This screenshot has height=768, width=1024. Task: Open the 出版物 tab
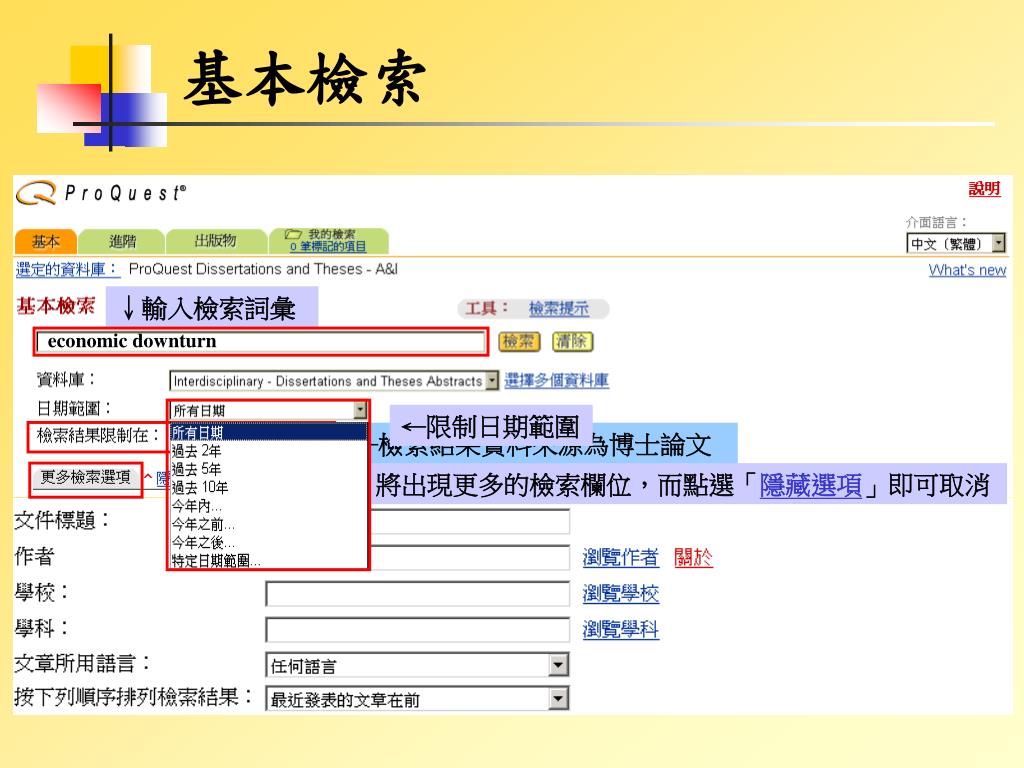pyautogui.click(x=216, y=241)
